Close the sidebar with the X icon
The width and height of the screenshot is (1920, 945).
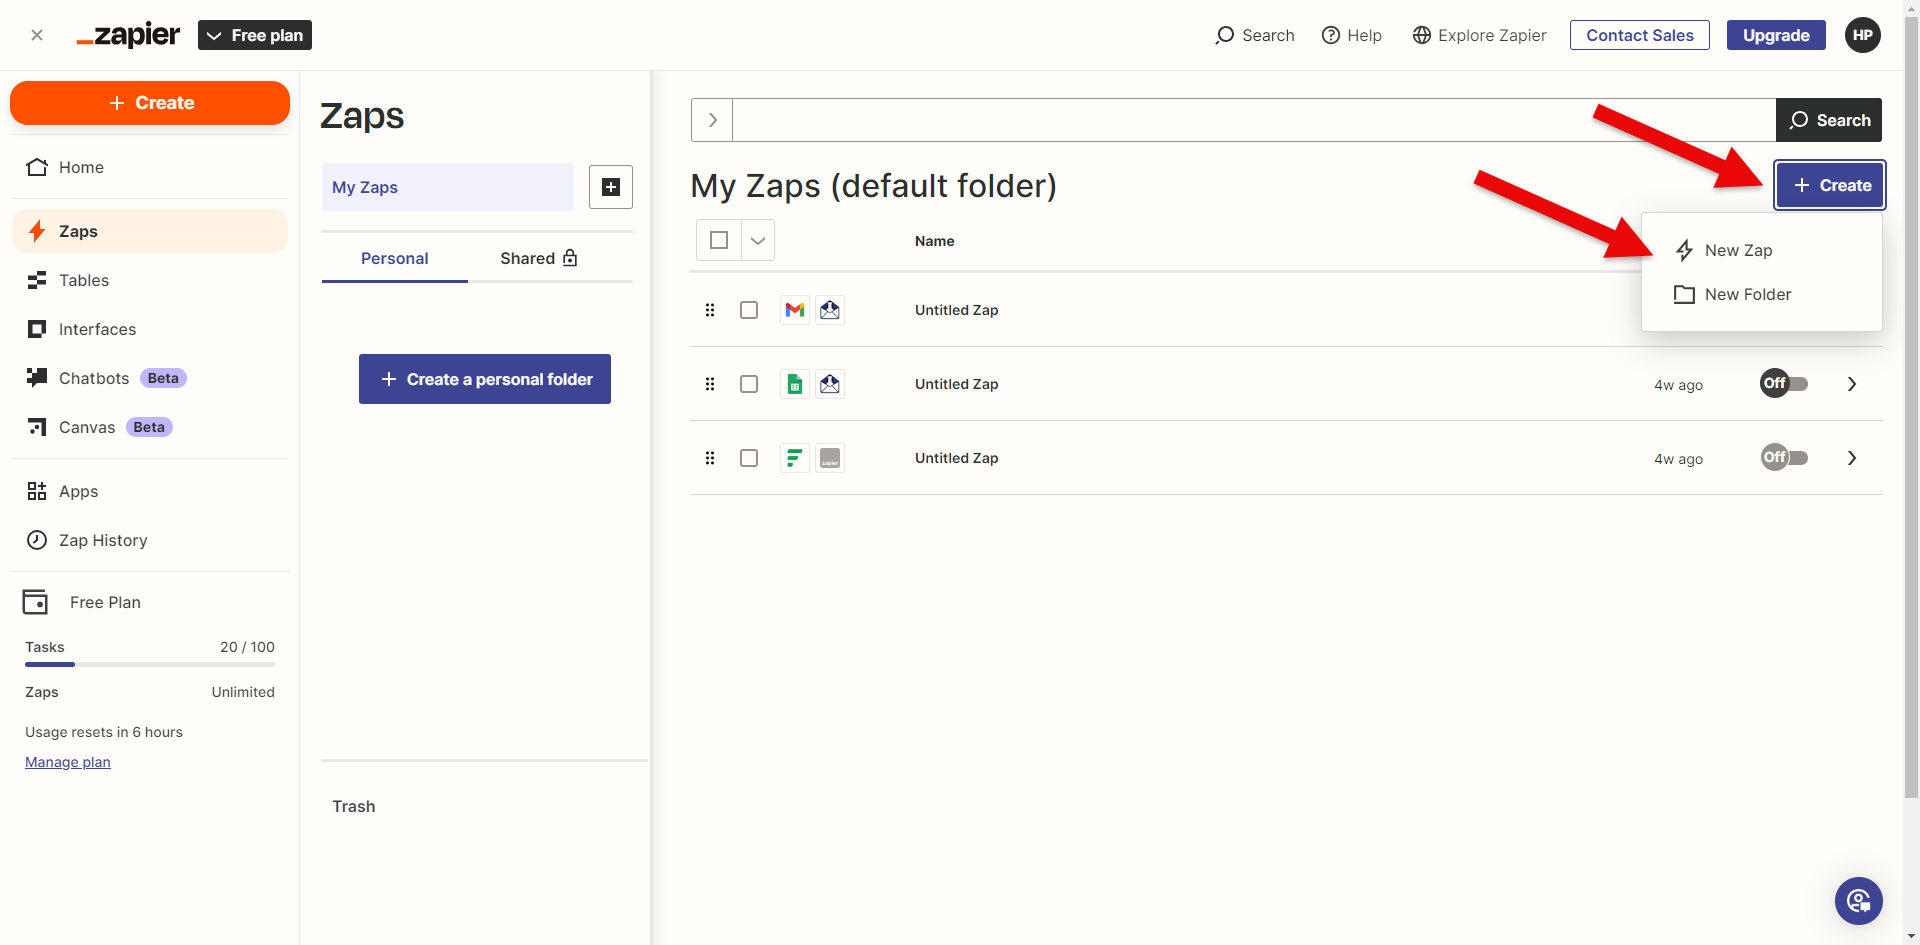pyautogui.click(x=37, y=35)
